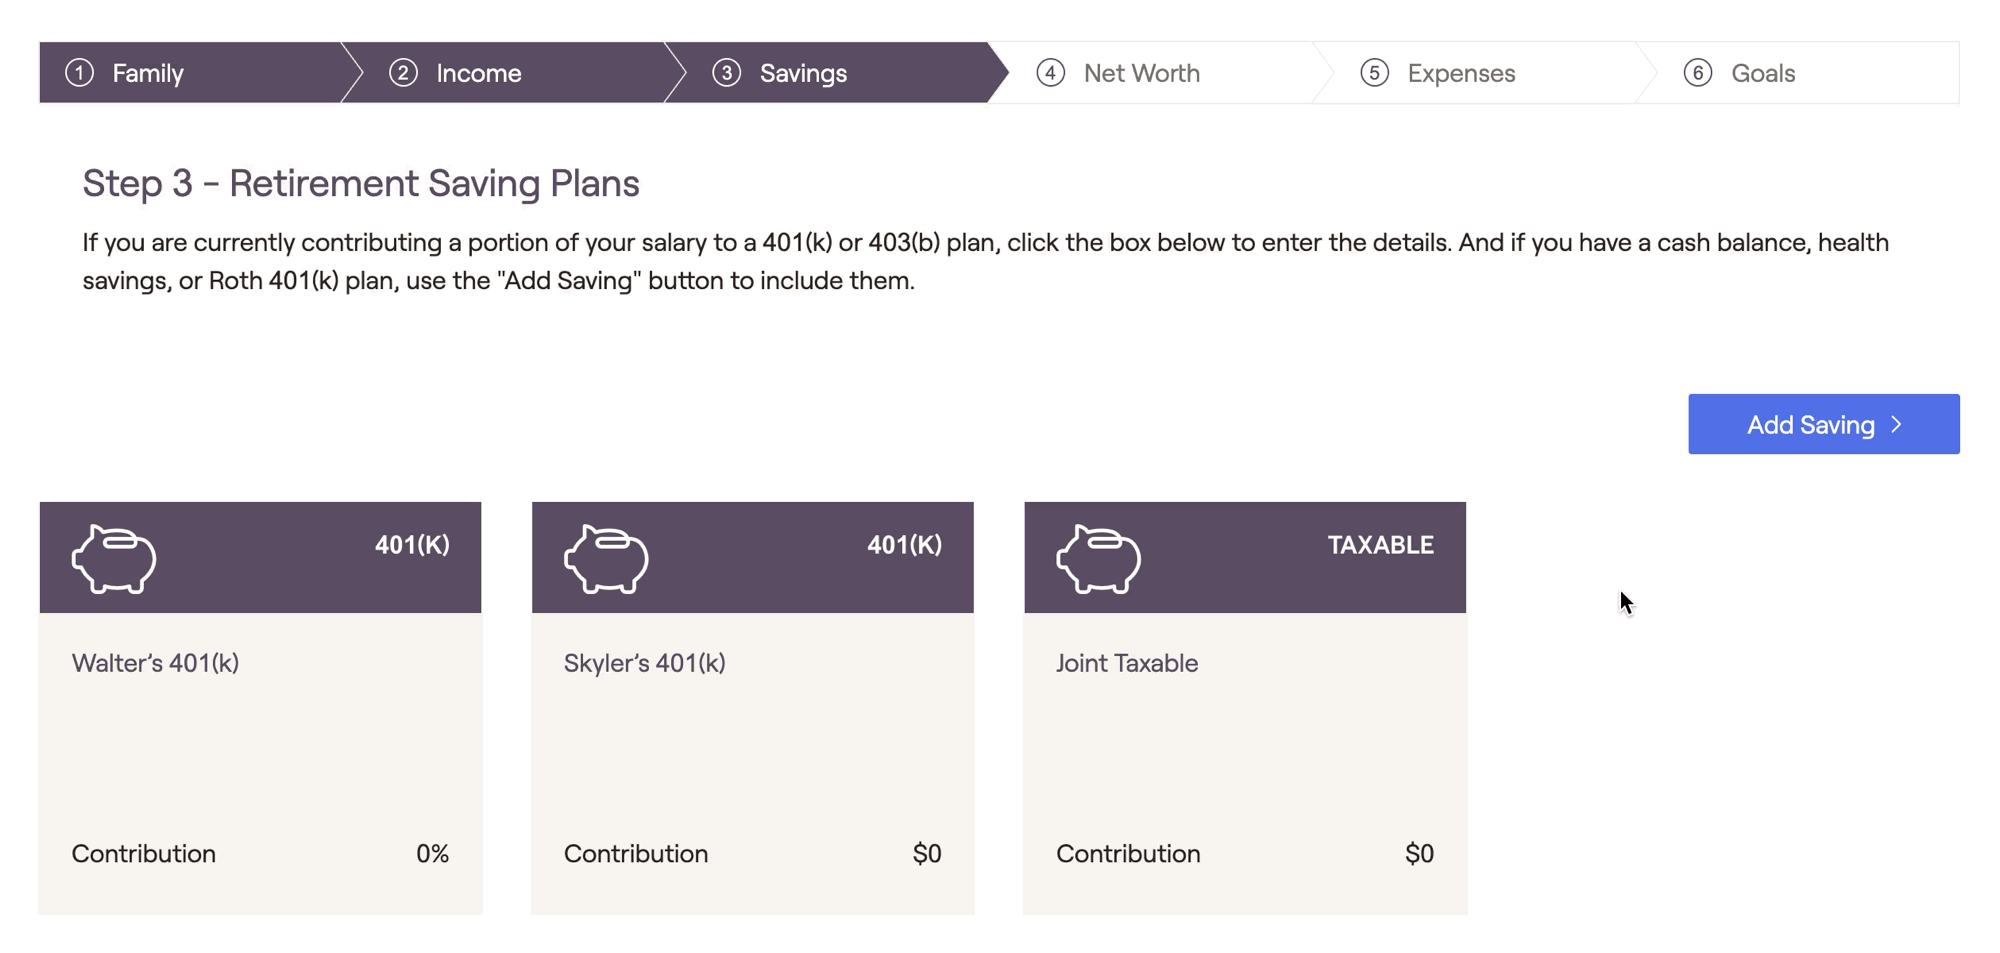
Task: Click the circled number 1 Family step icon
Action: click(80, 73)
